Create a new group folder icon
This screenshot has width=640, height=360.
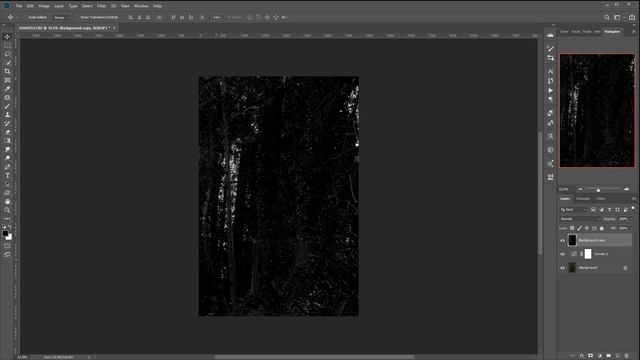[609, 356]
